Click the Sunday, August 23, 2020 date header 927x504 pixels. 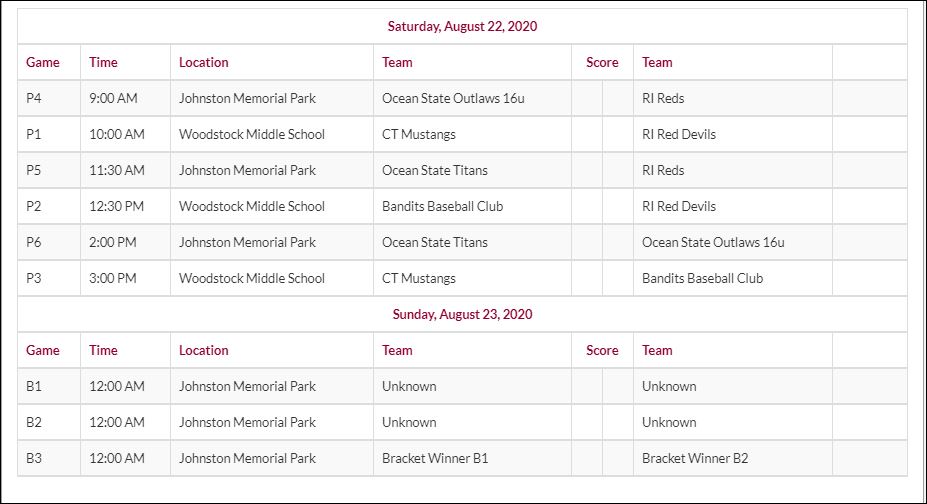click(x=462, y=314)
